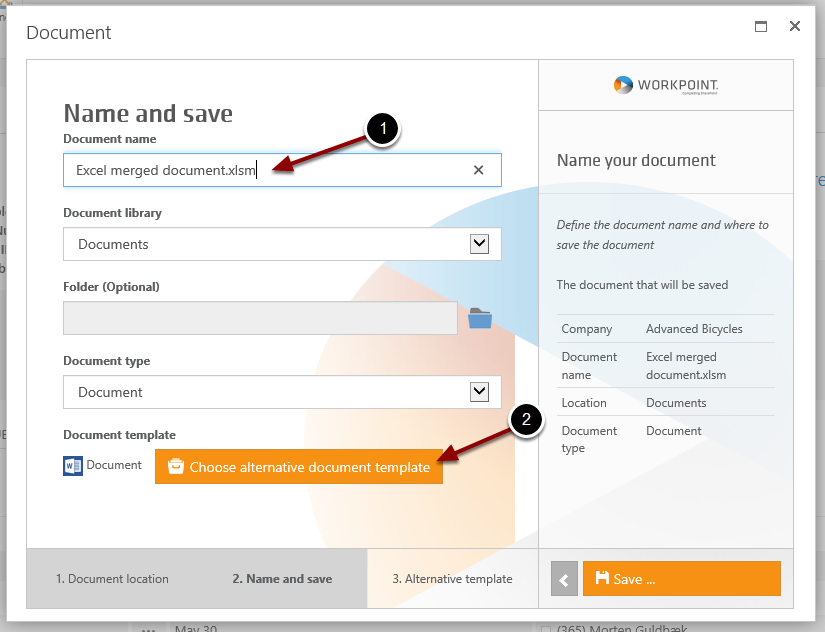
Task: Click the 'Company' row label in summary
Action: 587,329
